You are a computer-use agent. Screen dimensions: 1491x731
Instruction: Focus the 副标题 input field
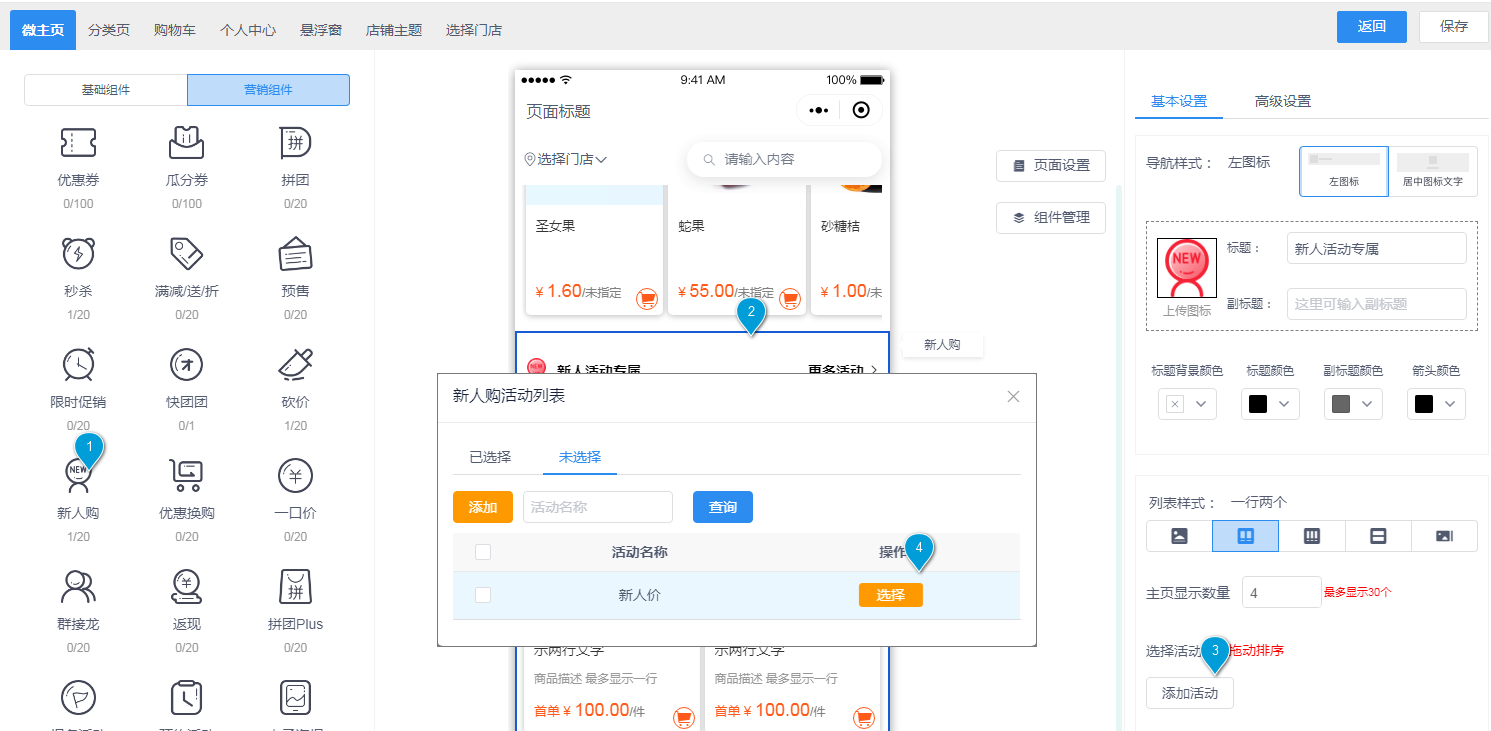[1377, 304]
